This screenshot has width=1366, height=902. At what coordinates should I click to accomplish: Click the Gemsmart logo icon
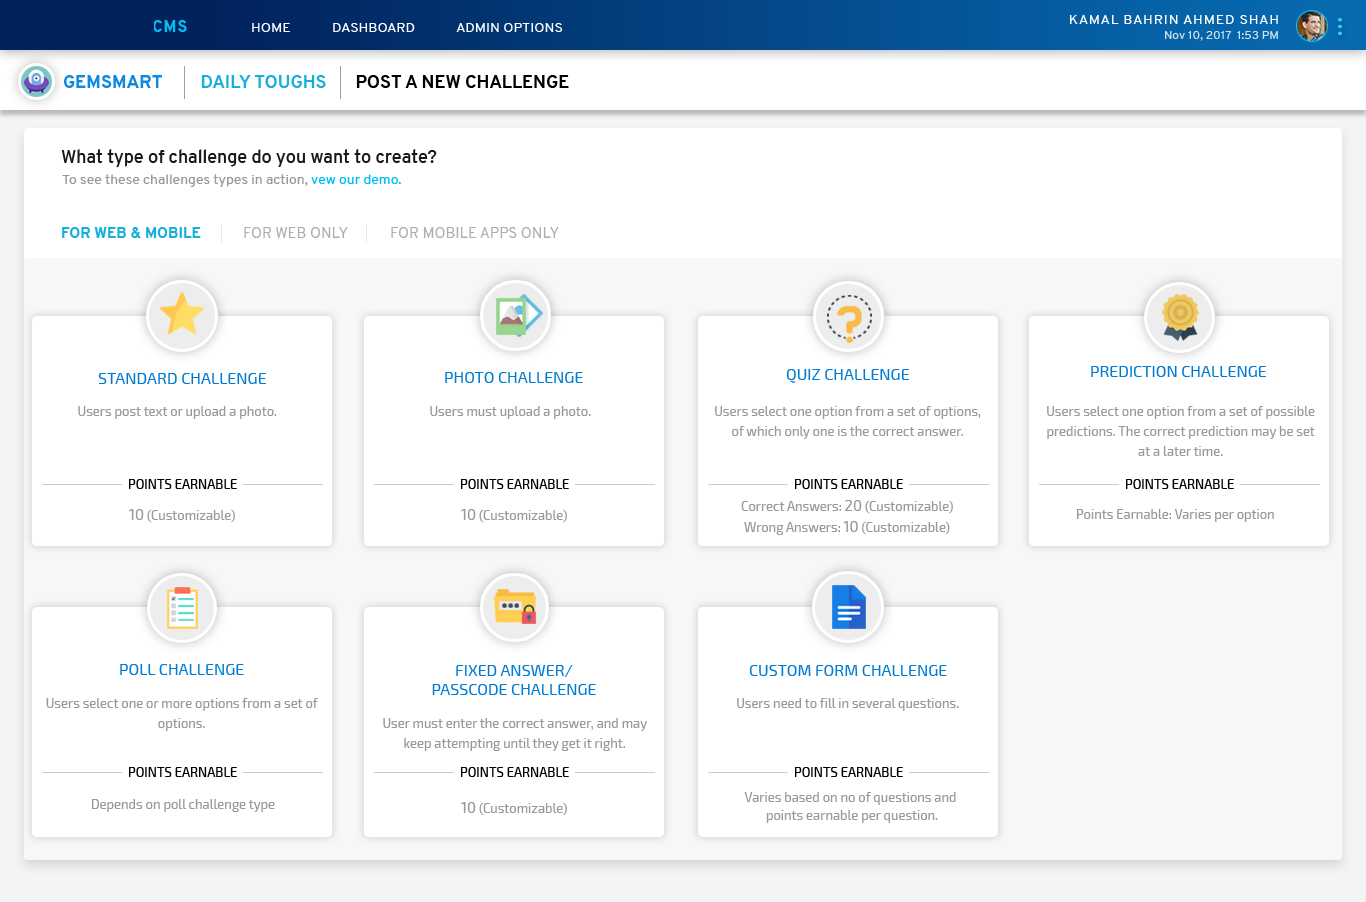[x=37, y=82]
